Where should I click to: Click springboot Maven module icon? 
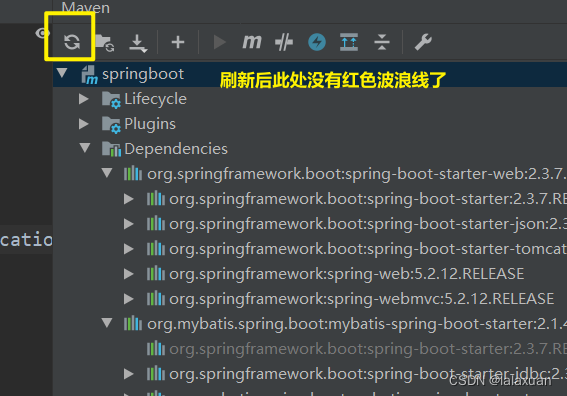(89, 74)
